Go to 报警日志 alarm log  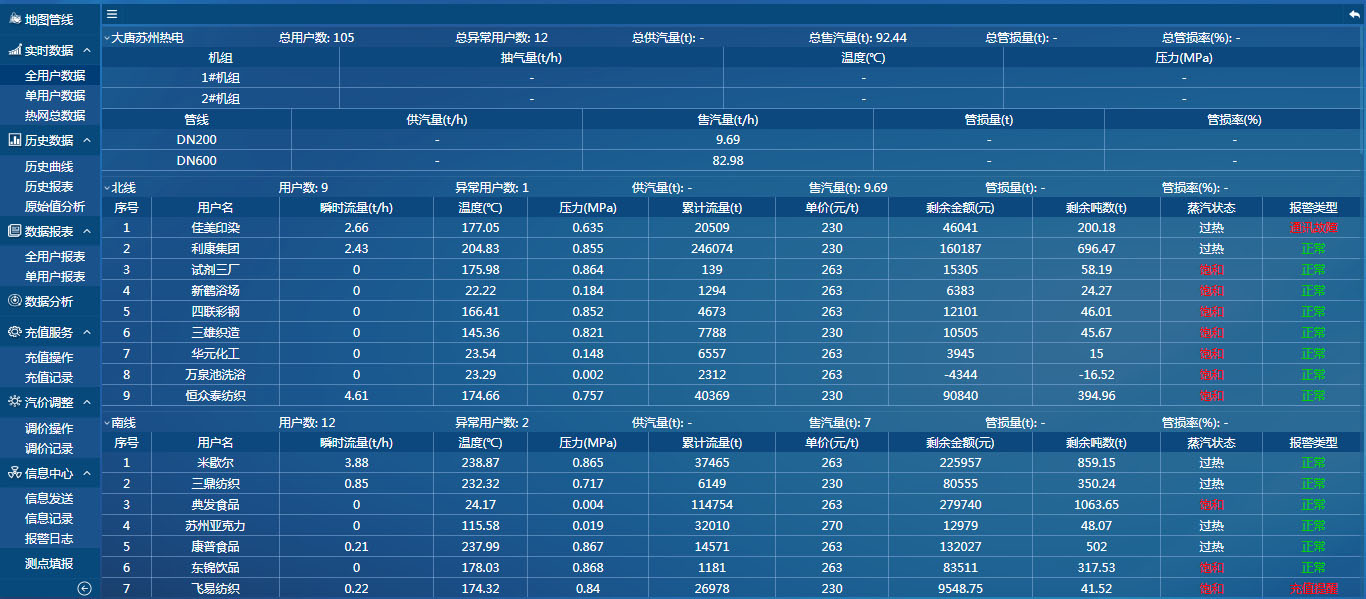tap(49, 538)
